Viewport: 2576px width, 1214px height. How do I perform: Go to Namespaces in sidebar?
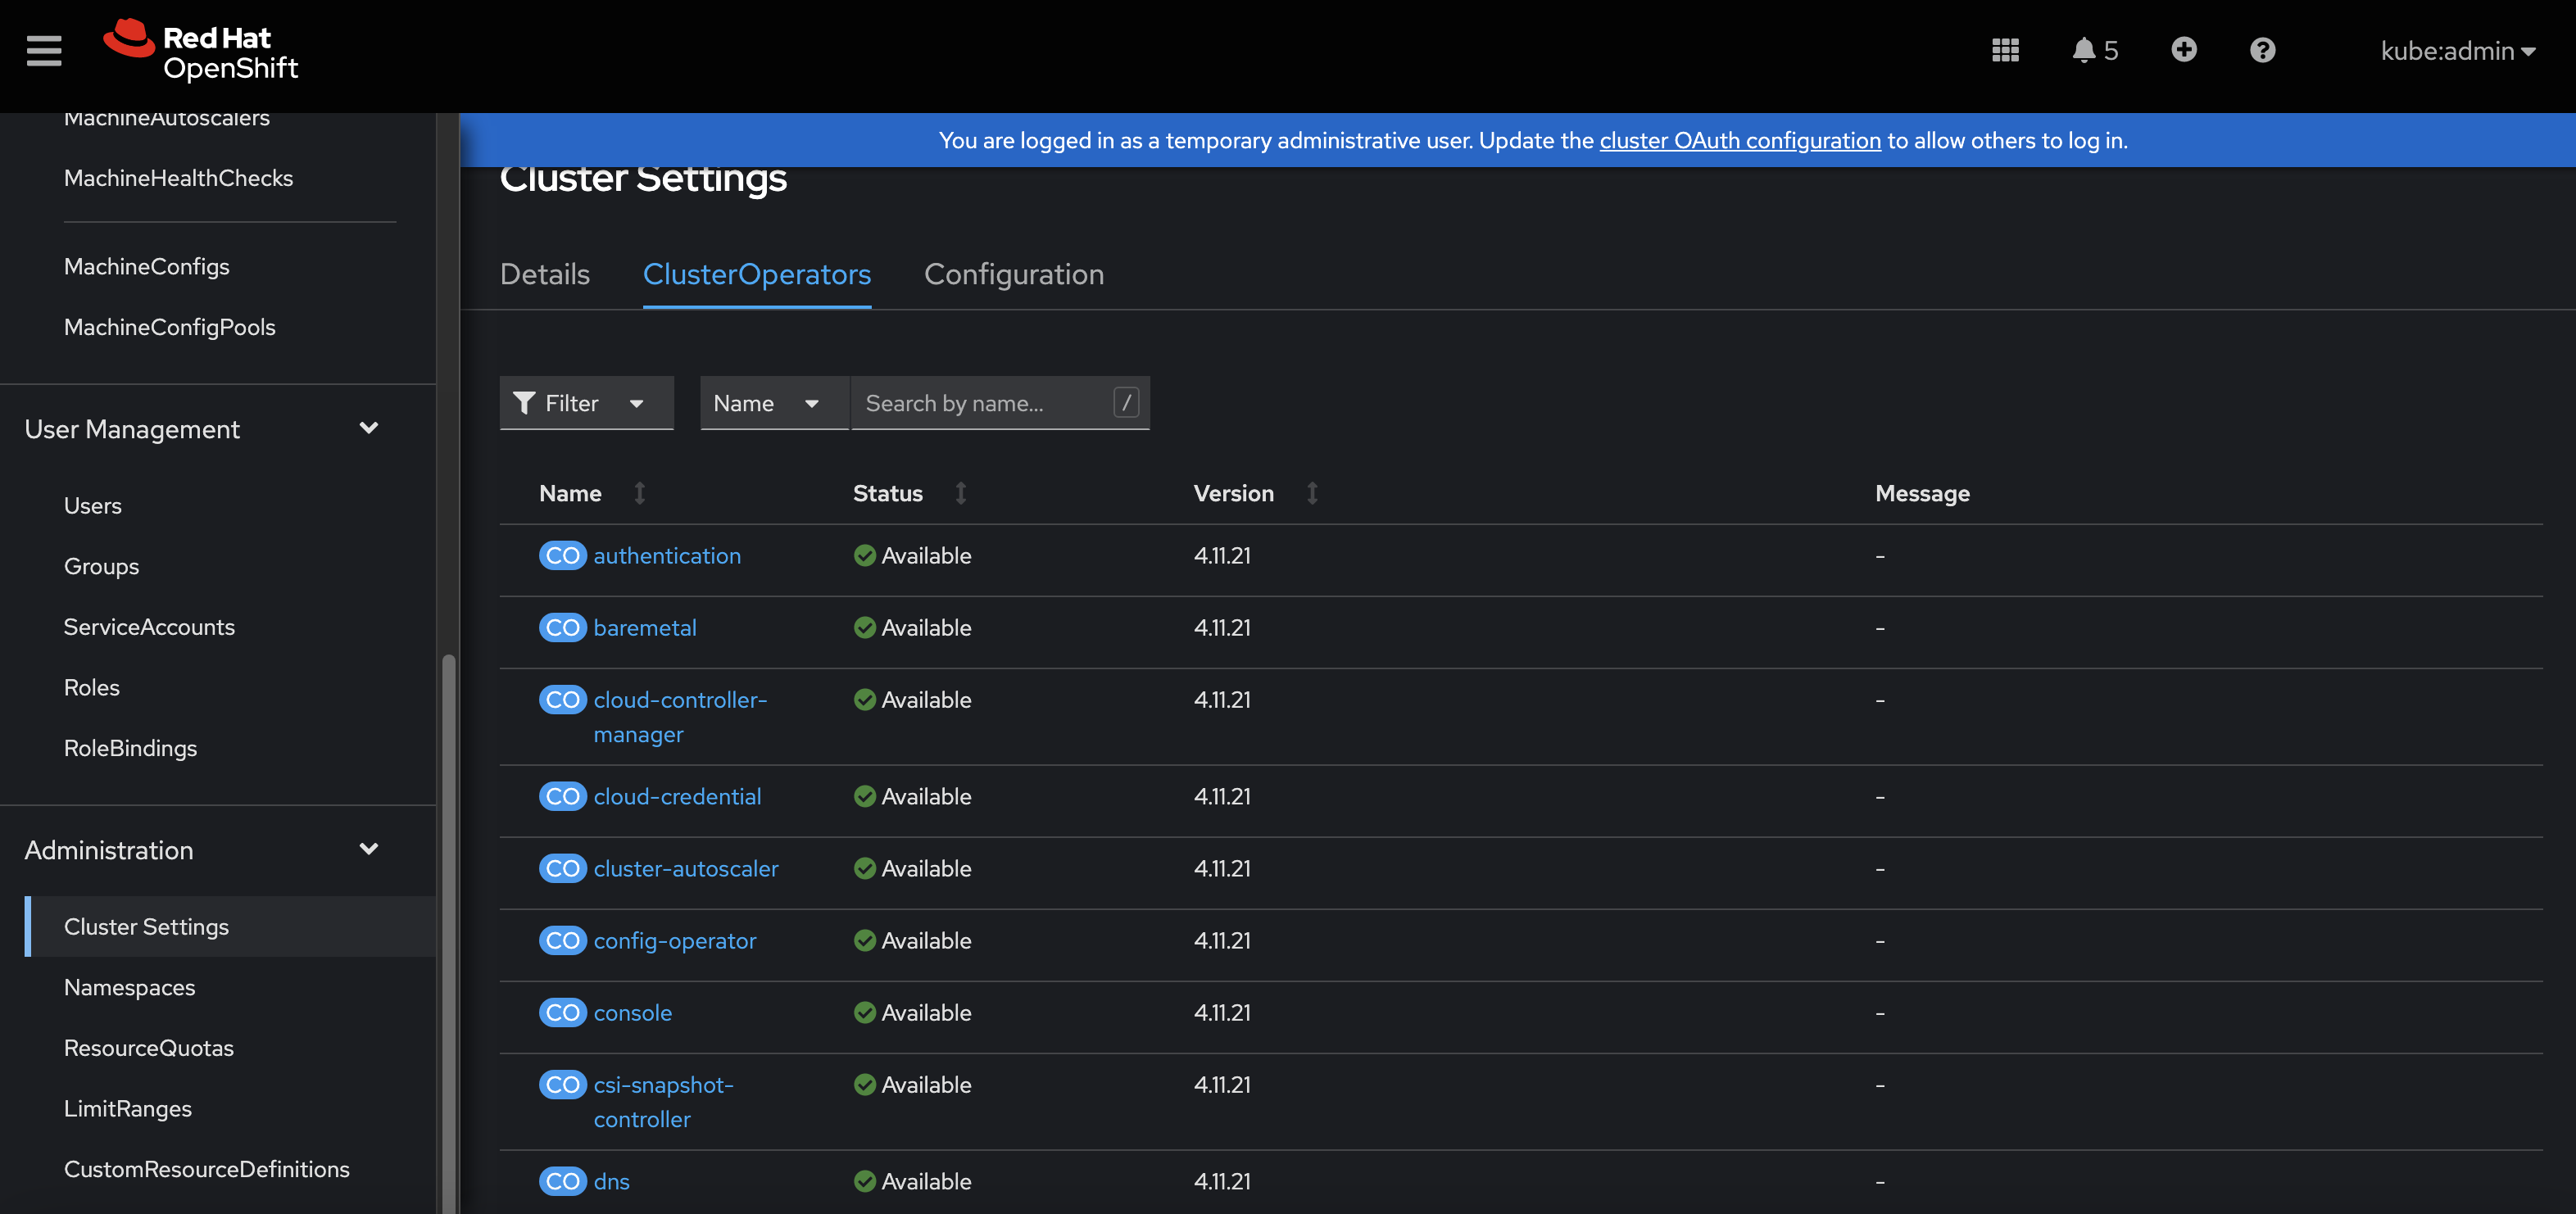(x=130, y=988)
